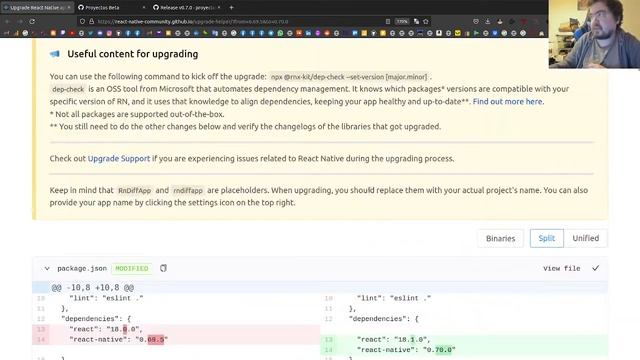Viewport: 640px width, 360px height.
Task: Open the WhatsApp bookmark
Action: tap(280, 33)
